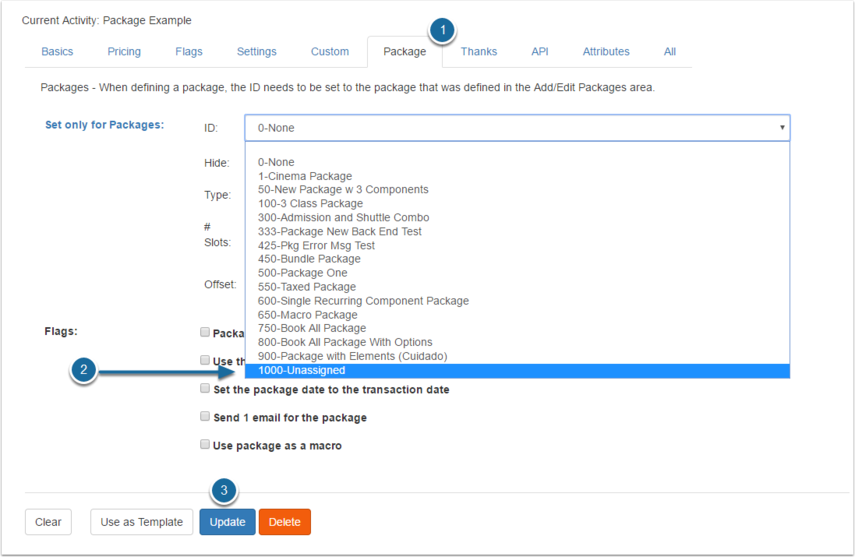Select 100-3 Class Package option
Screen dimensions: 855x557
pos(517,203)
